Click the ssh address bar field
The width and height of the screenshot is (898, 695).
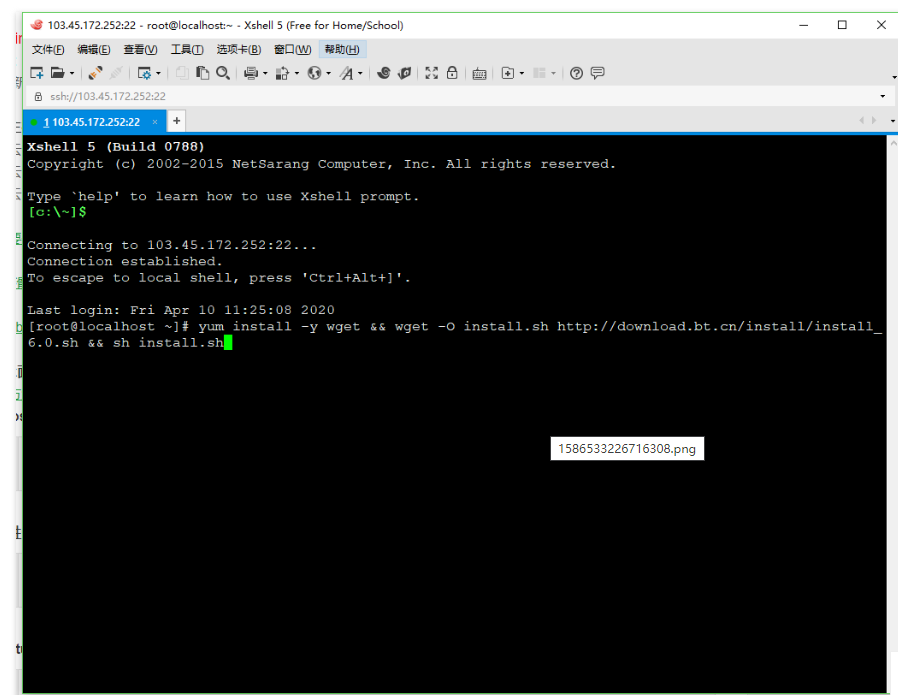(x=400, y=97)
